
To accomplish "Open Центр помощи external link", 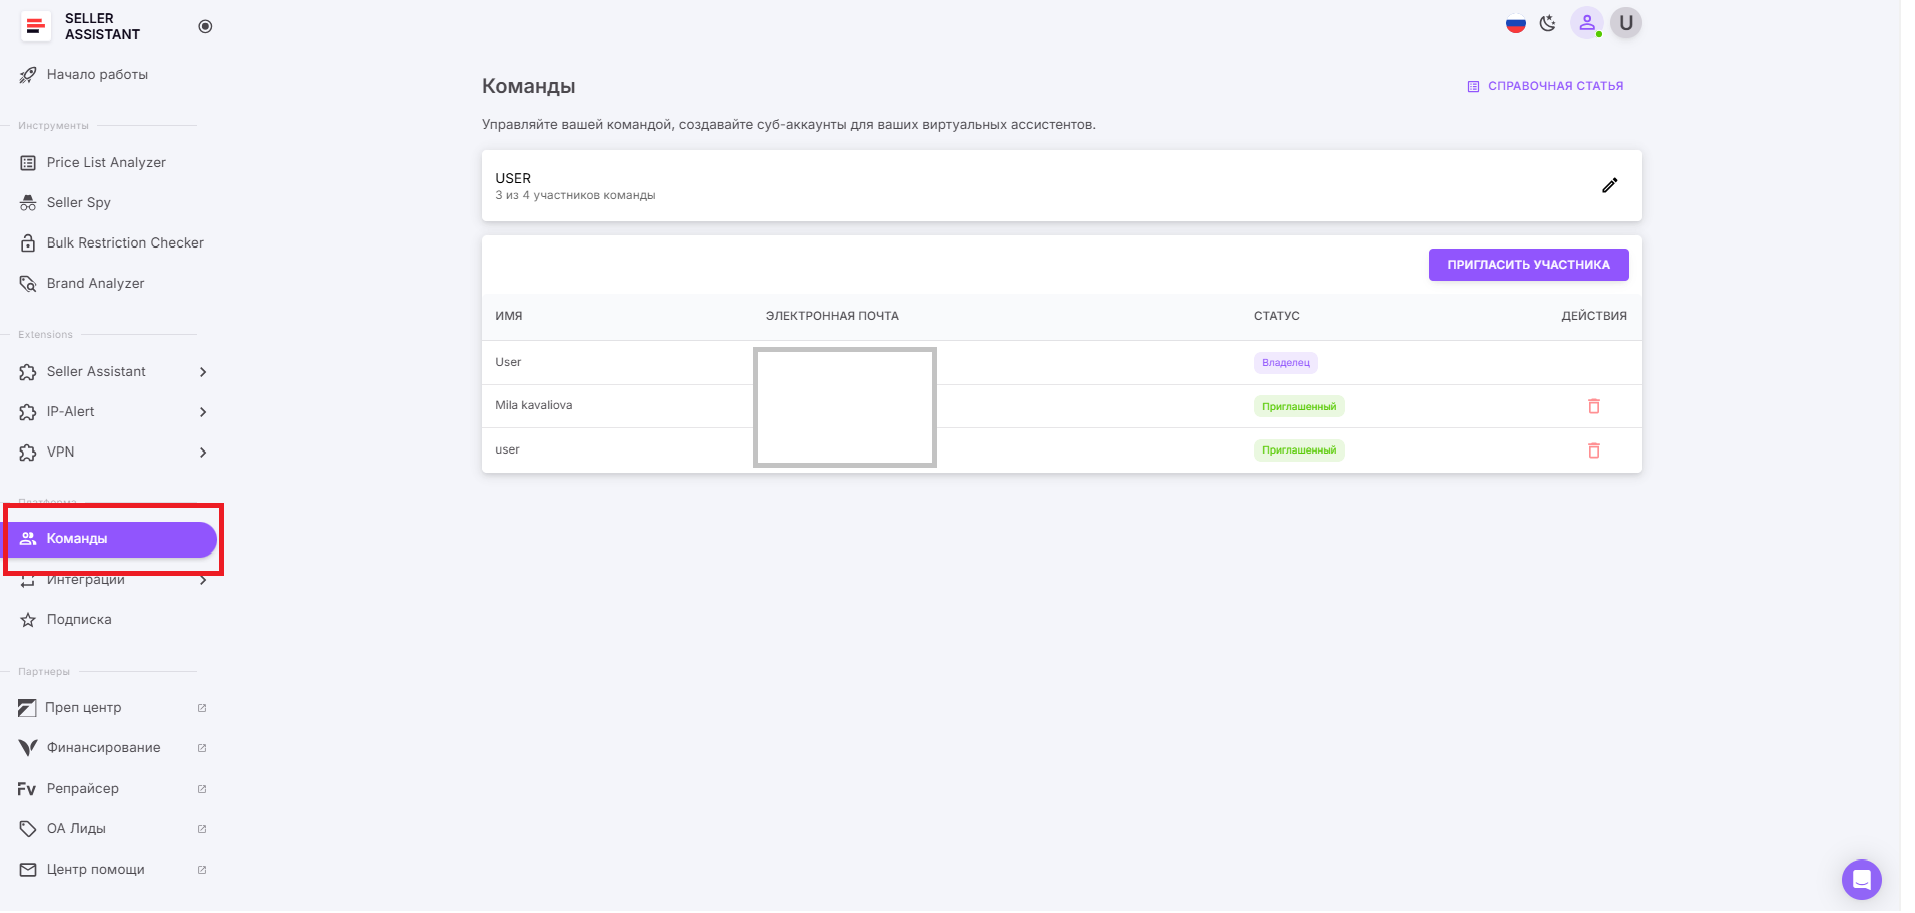I will click(96, 870).
